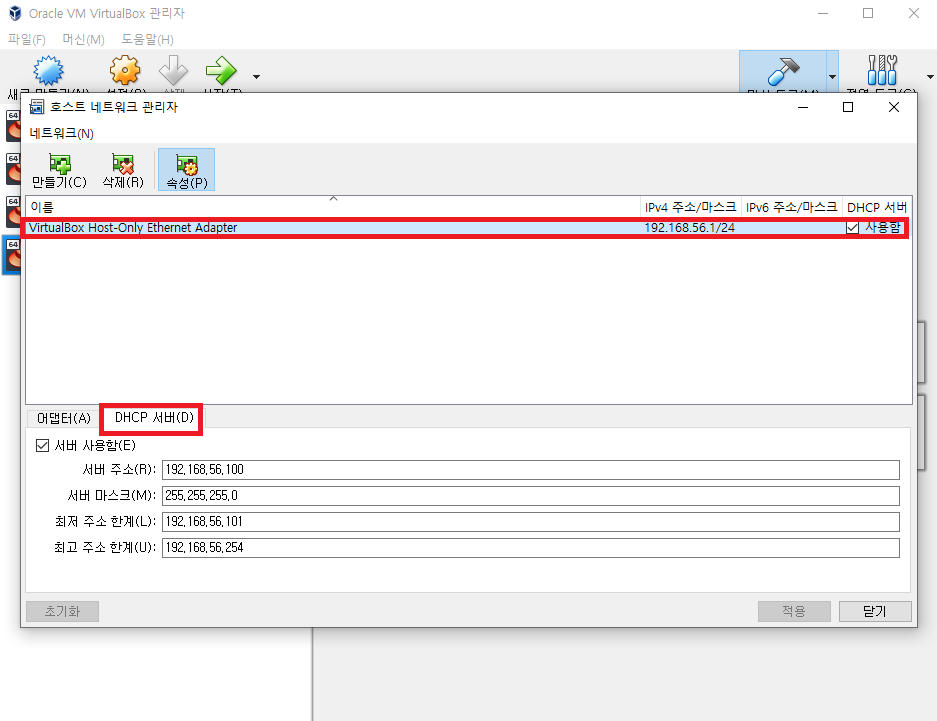The width and height of the screenshot is (937, 721).
Task: Click the Upper Address Bound field 192.168.56.254
Action: pos(531,548)
